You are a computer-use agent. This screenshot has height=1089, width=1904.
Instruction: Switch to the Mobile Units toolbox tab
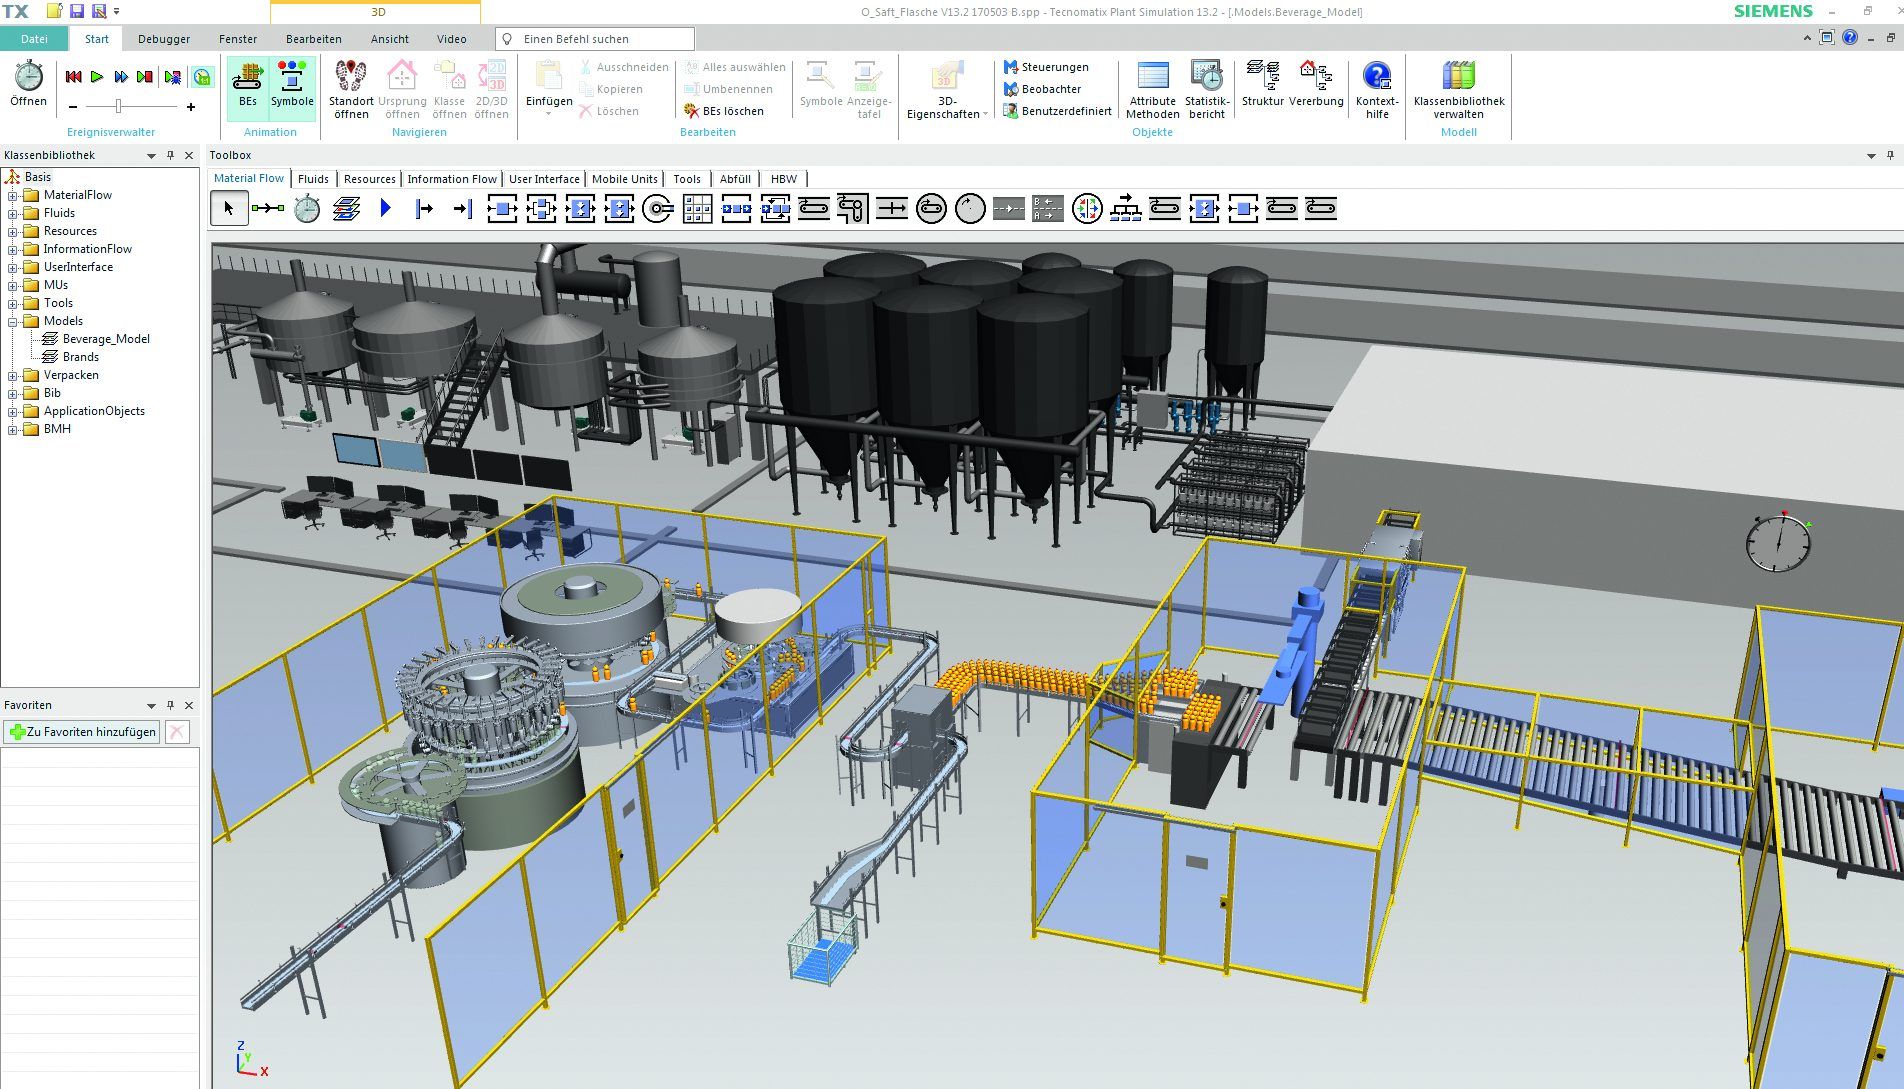pyautogui.click(x=625, y=179)
